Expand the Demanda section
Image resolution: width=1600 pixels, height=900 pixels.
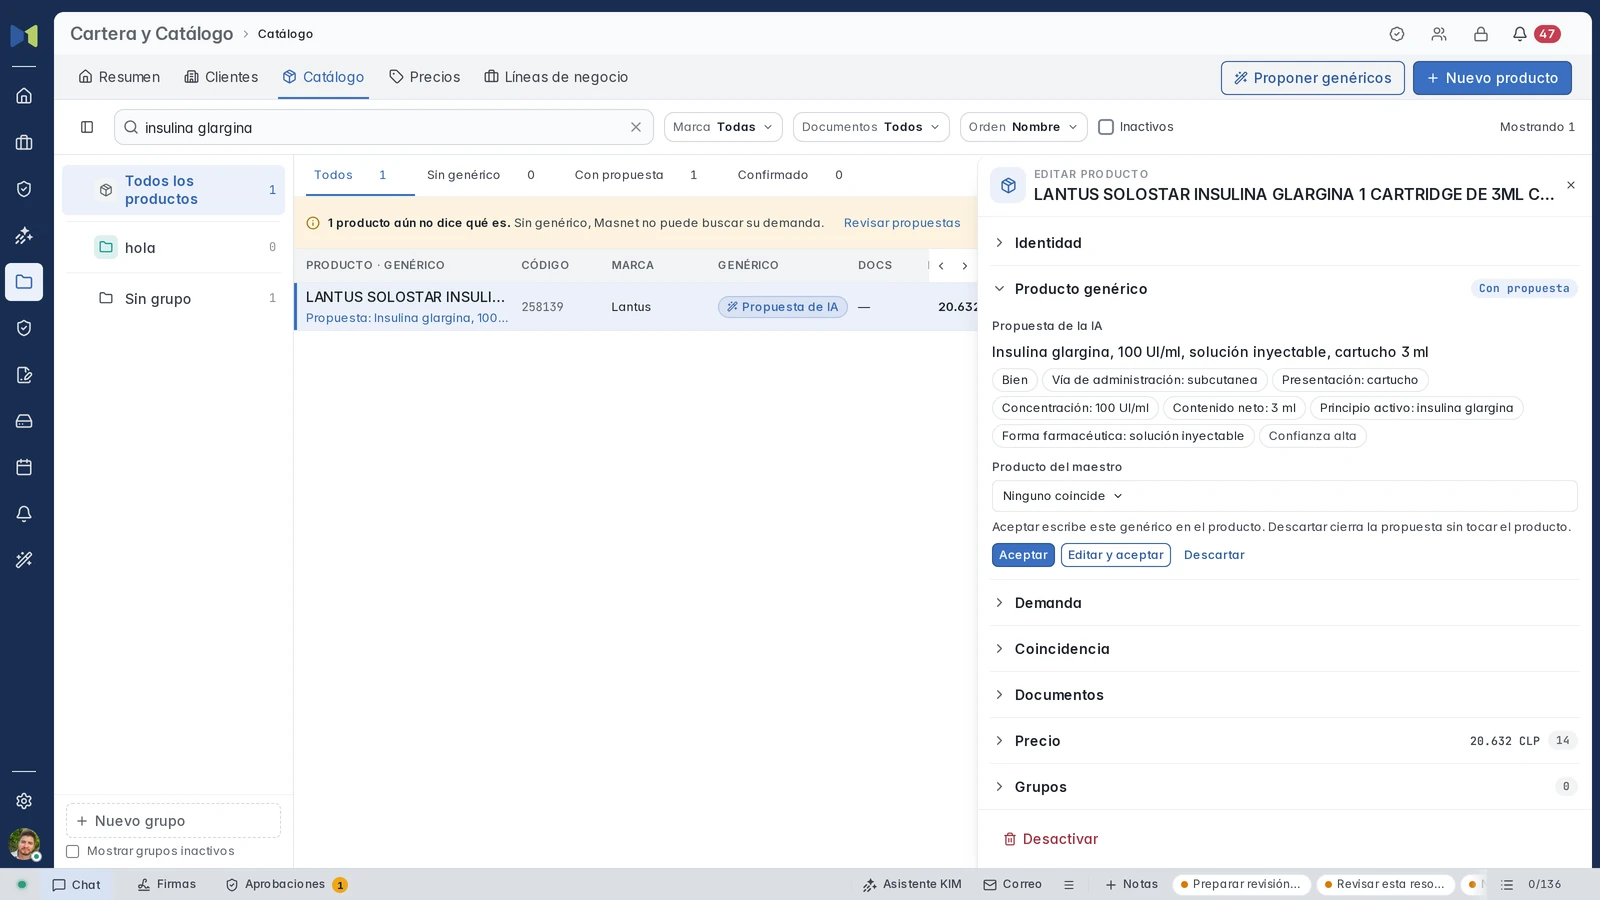coord(1284,603)
